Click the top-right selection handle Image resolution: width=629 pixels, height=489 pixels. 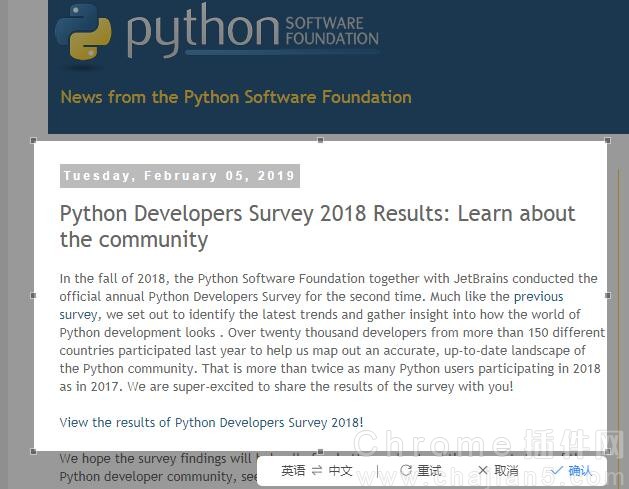[x=608, y=140]
